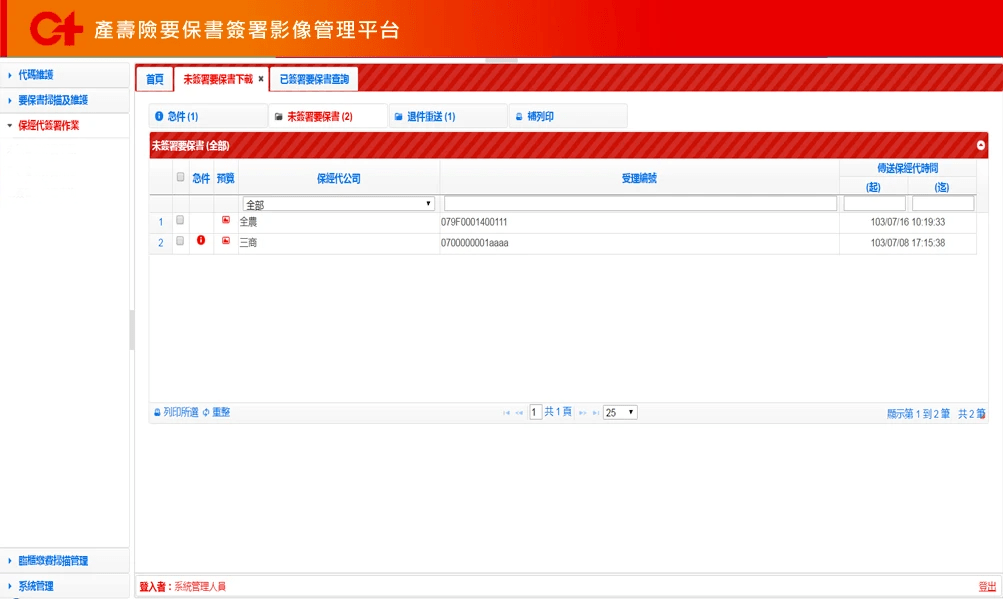Click the C+ platform logo
Screen dimensions: 1003x599
56,29
